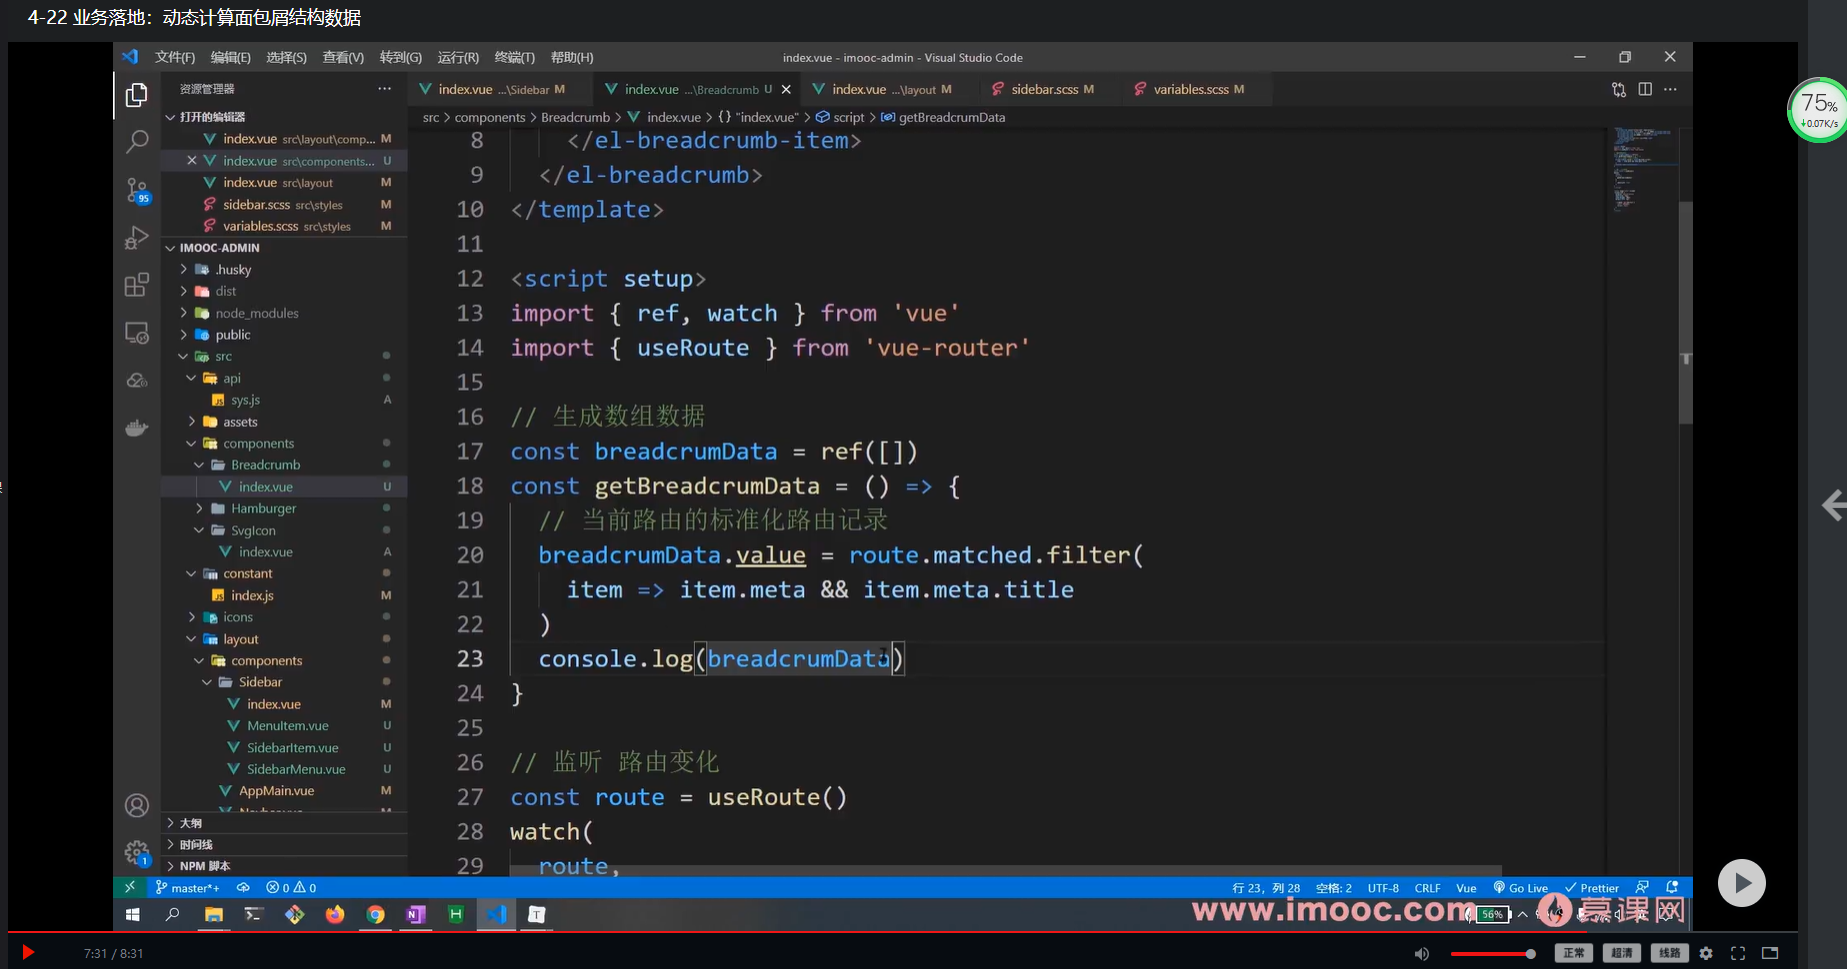Open the Remote Explorer view icon
The image size is (1847, 969).
tap(137, 333)
